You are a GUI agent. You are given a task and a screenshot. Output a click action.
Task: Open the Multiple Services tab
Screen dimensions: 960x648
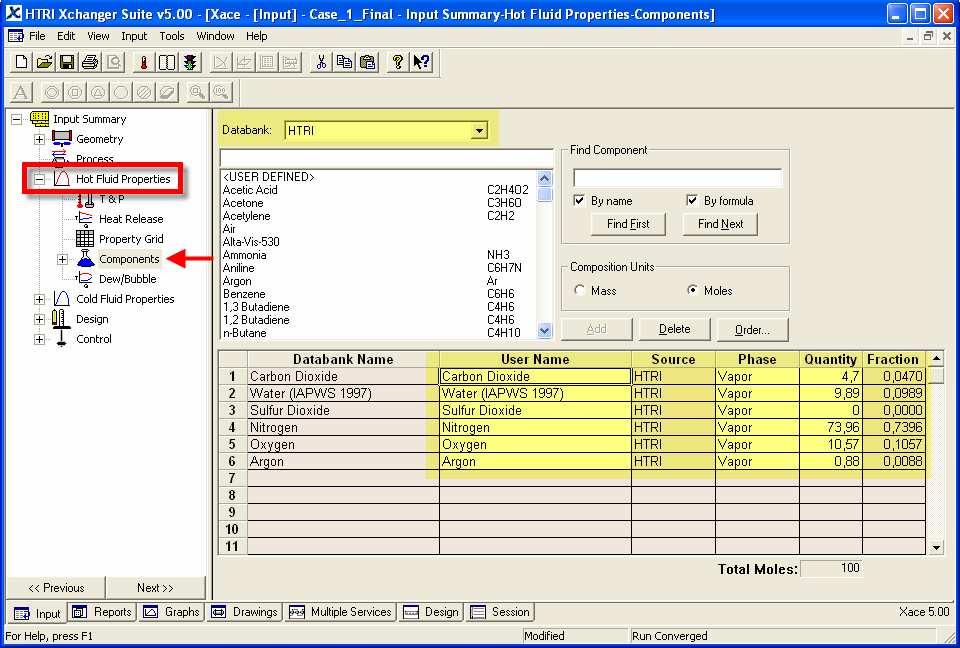tap(341, 612)
